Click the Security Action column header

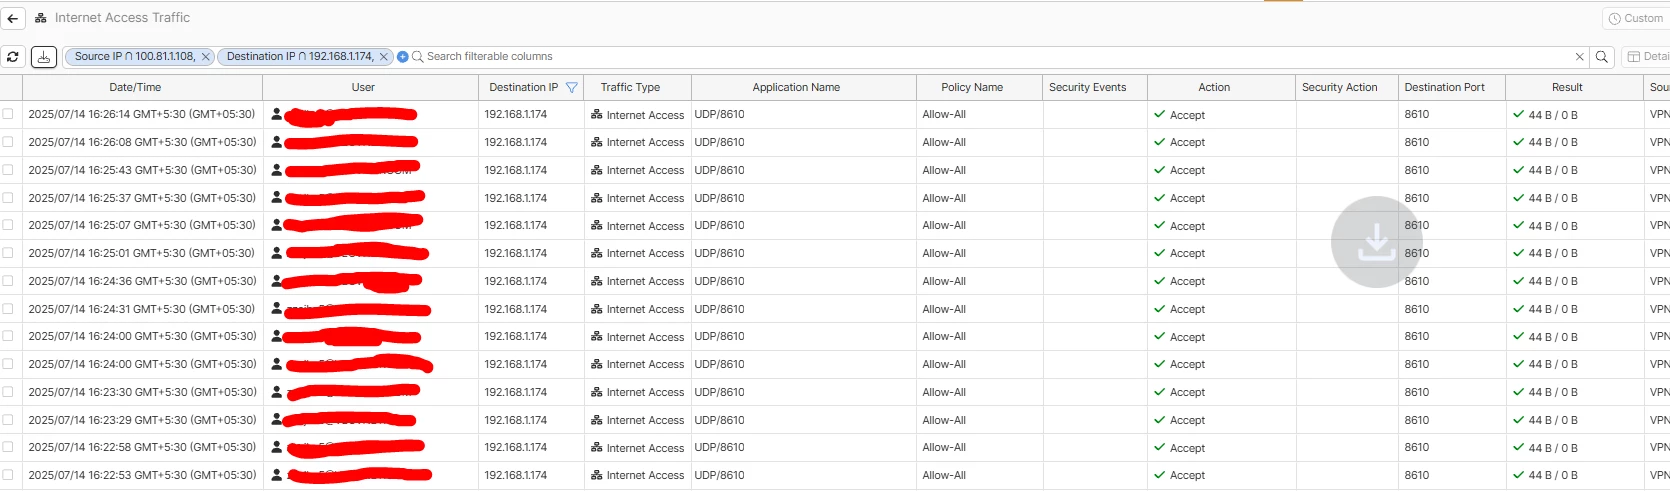point(1339,88)
